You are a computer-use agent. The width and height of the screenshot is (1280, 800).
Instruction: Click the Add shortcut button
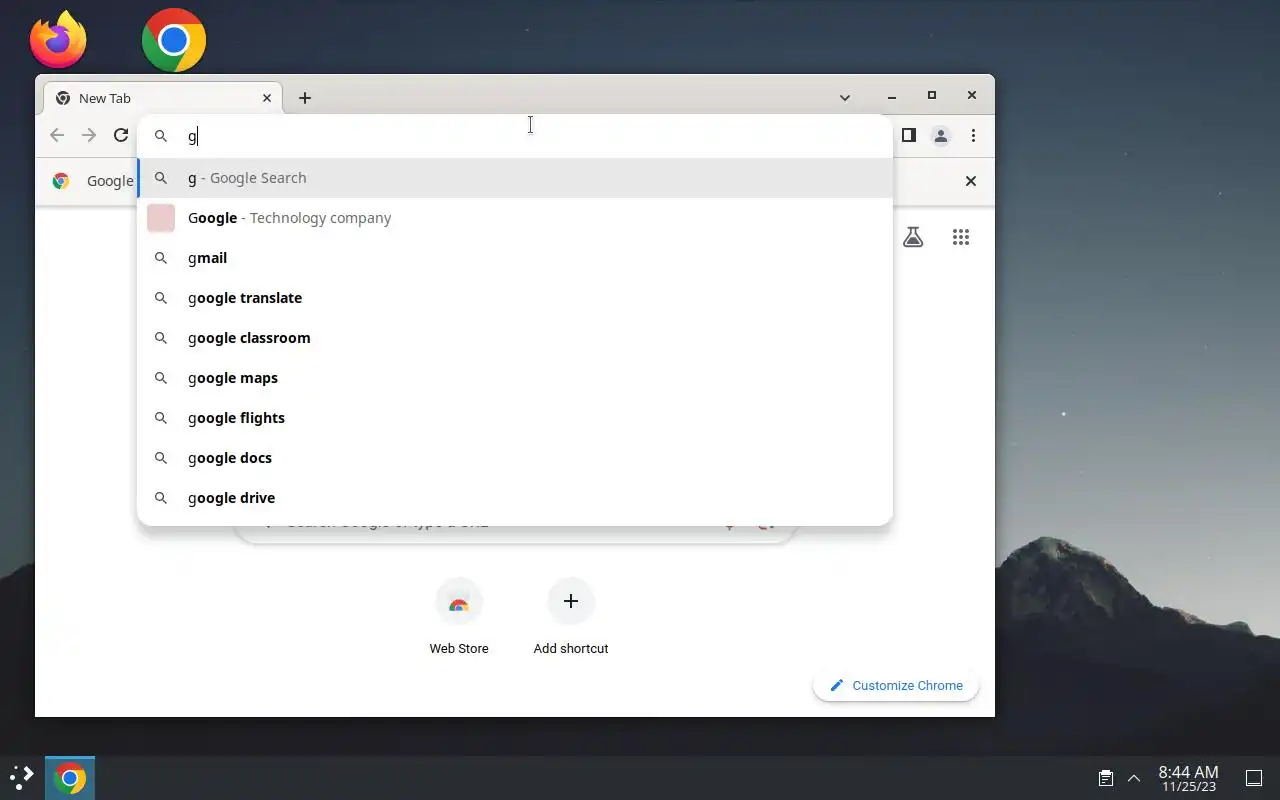(571, 617)
